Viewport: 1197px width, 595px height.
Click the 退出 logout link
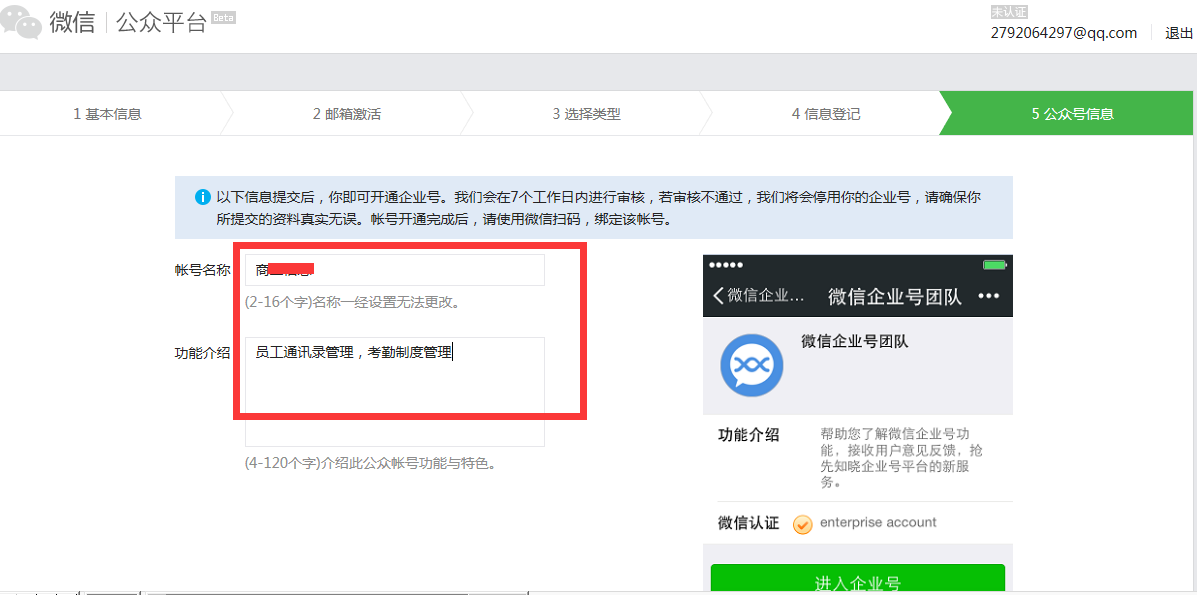coord(1179,33)
